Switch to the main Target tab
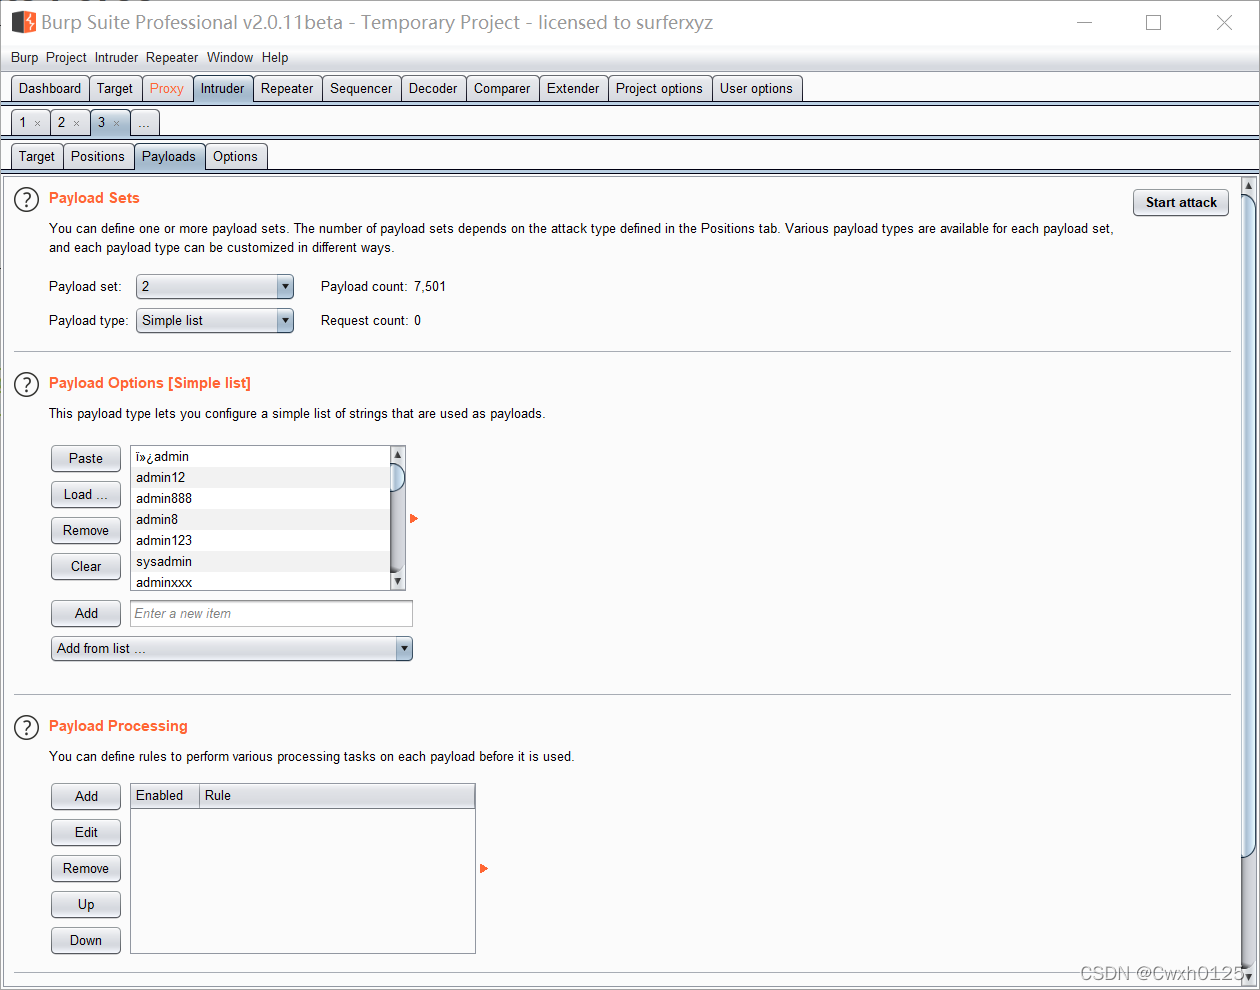 coord(115,89)
